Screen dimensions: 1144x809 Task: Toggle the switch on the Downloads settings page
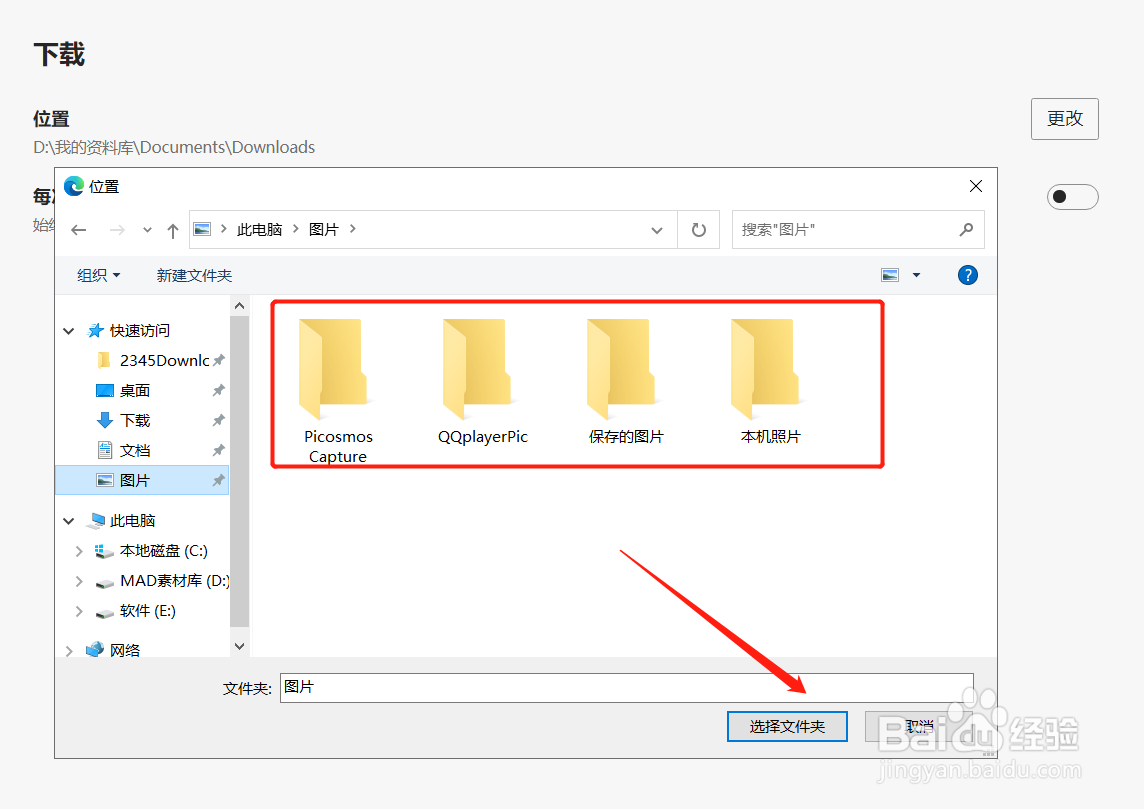(1072, 197)
